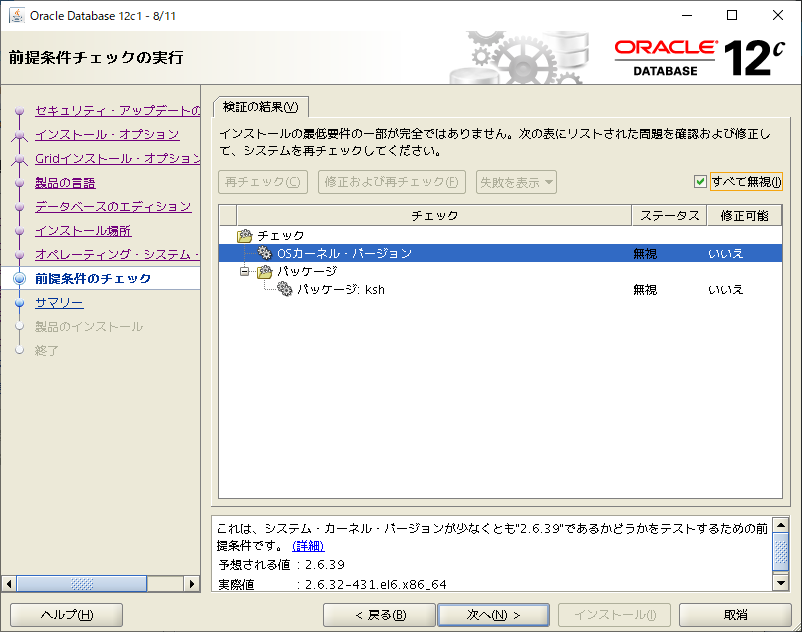Click the description scroll up arrow

click(x=781, y=525)
